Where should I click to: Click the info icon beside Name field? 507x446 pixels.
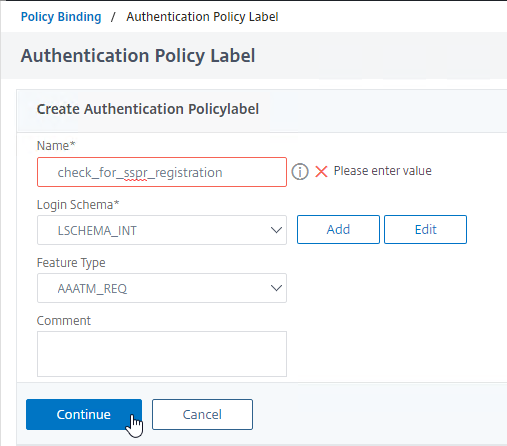tap(300, 172)
